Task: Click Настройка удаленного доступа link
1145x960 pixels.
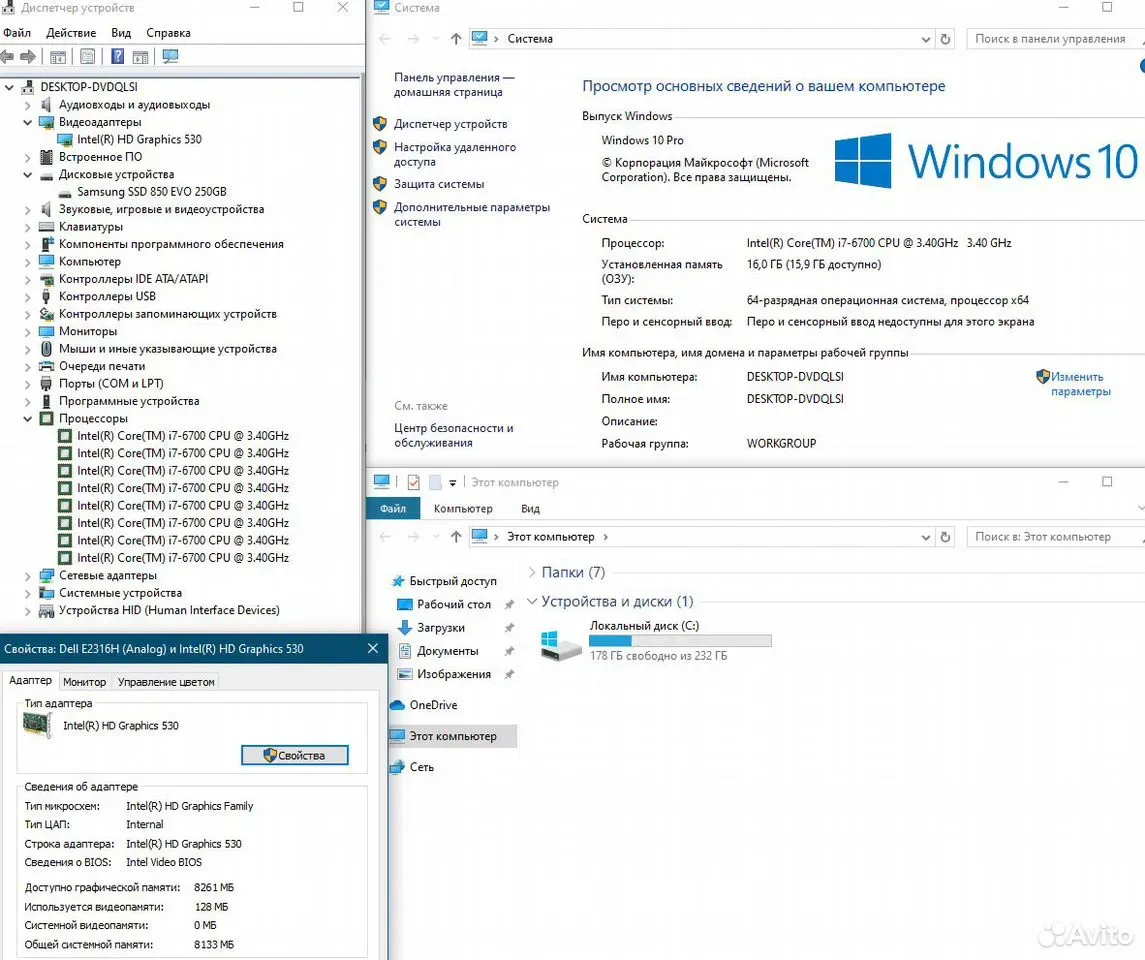Action: click(x=455, y=154)
